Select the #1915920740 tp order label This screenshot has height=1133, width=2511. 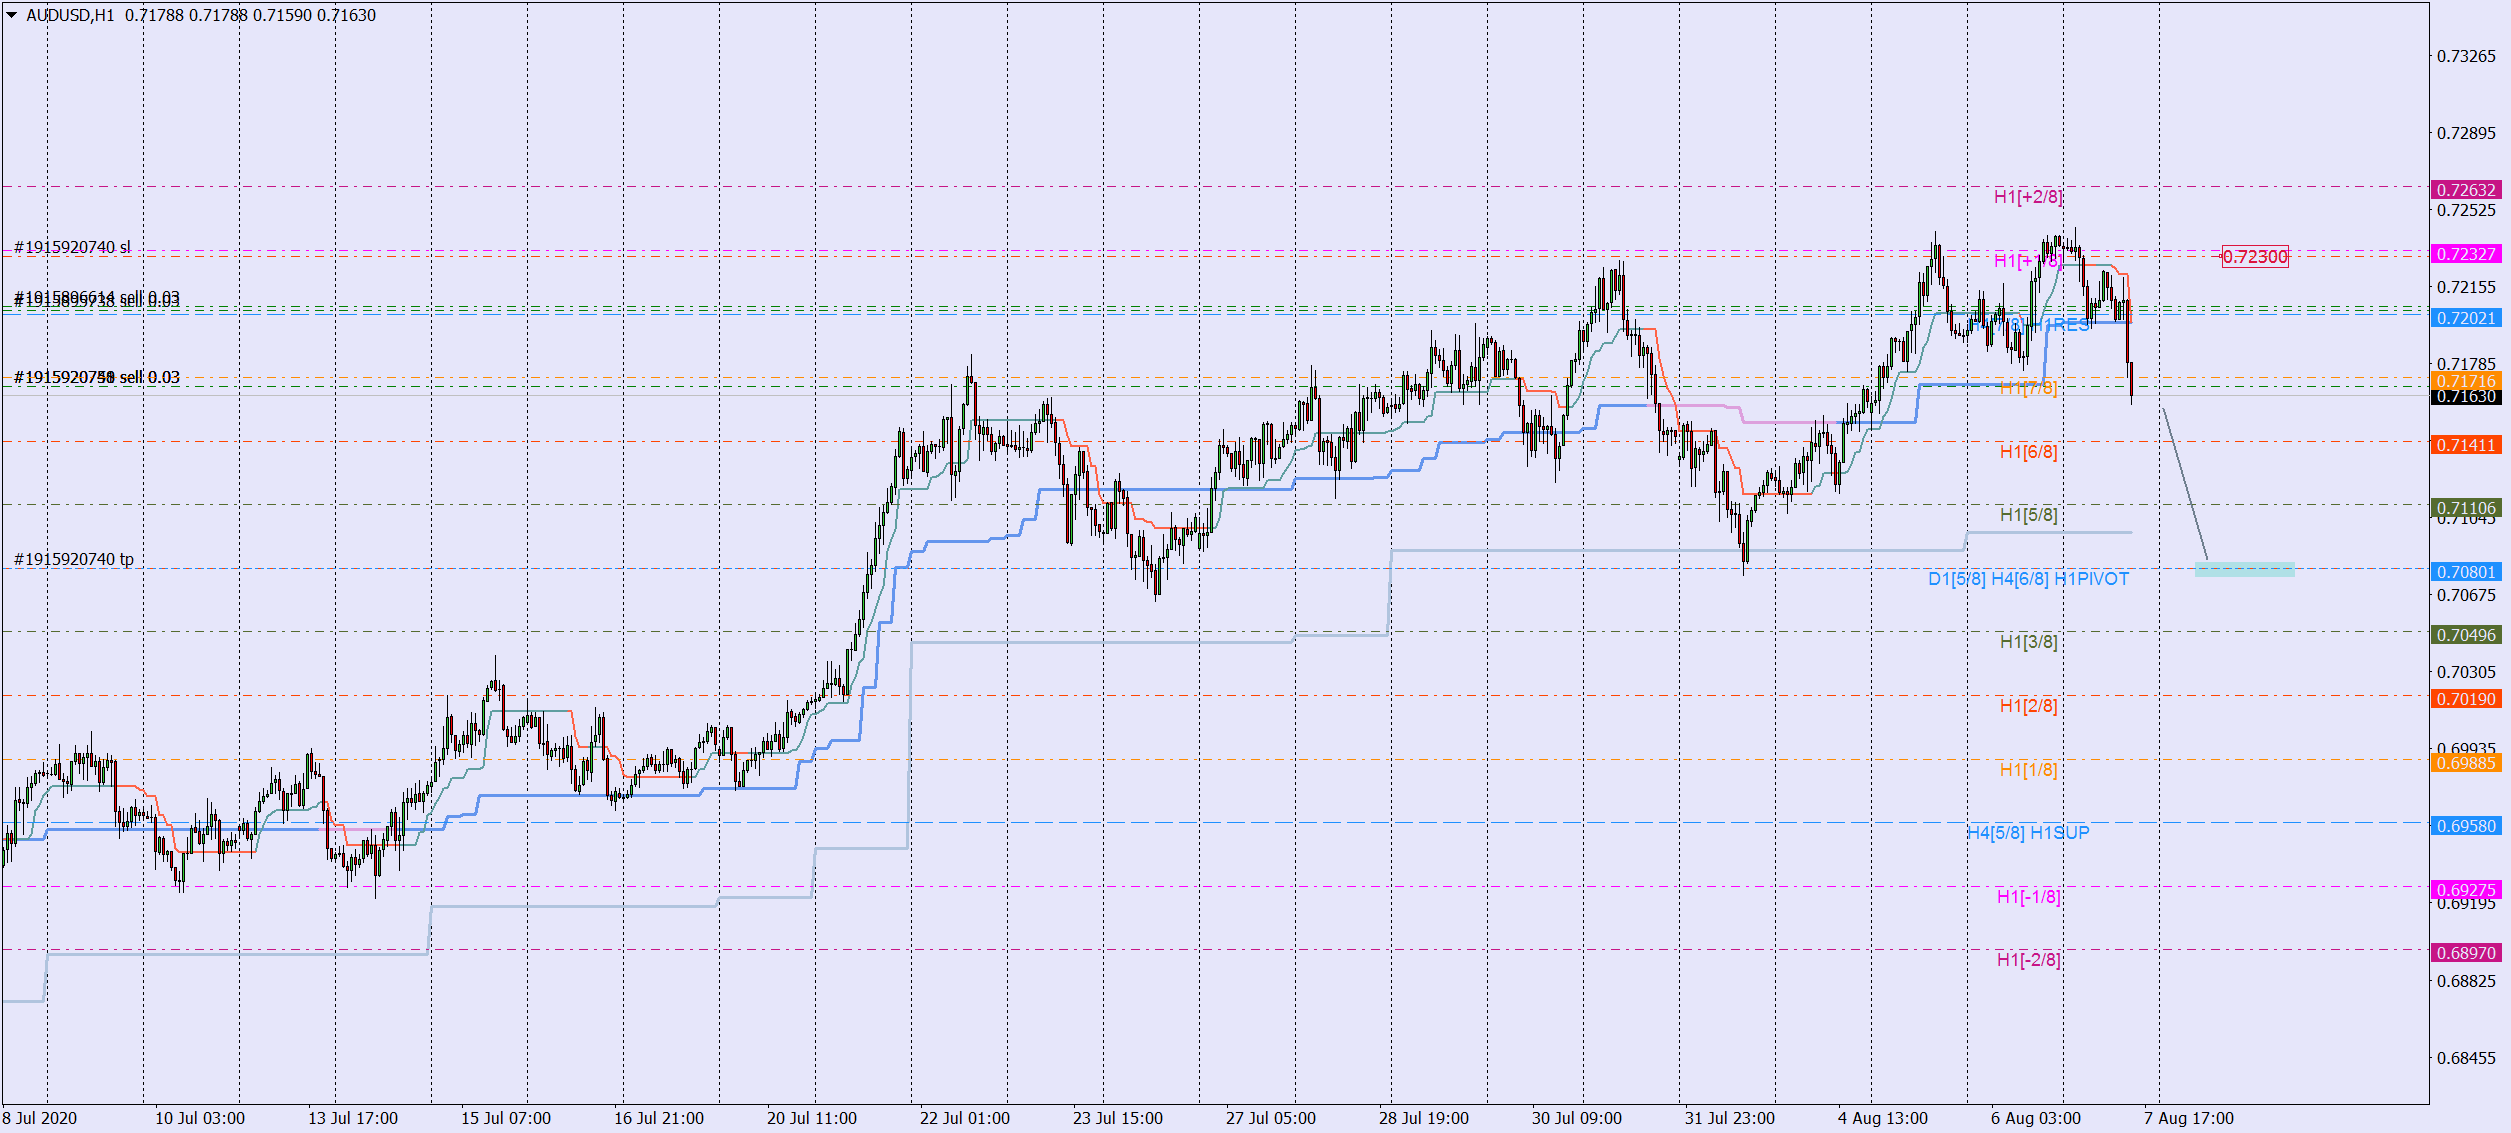click(74, 559)
